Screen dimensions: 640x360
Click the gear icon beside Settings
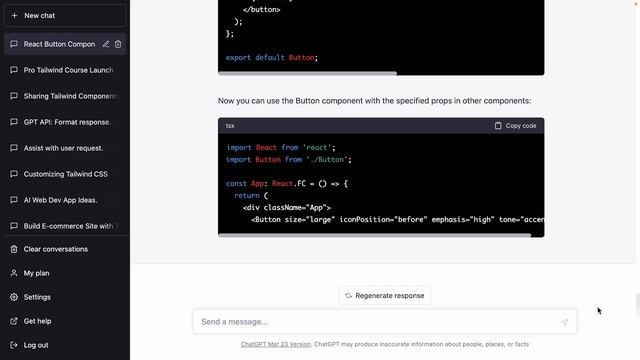coord(14,297)
